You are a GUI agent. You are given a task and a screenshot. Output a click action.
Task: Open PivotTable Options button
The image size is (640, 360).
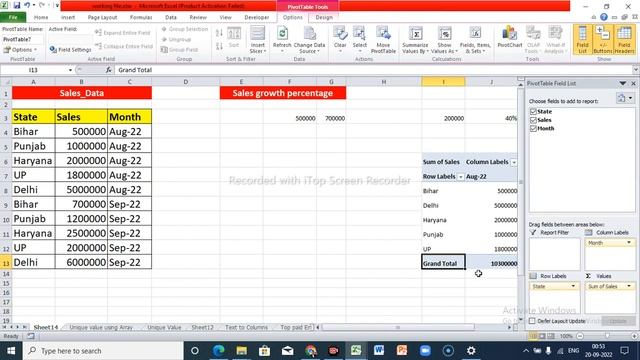20,49
